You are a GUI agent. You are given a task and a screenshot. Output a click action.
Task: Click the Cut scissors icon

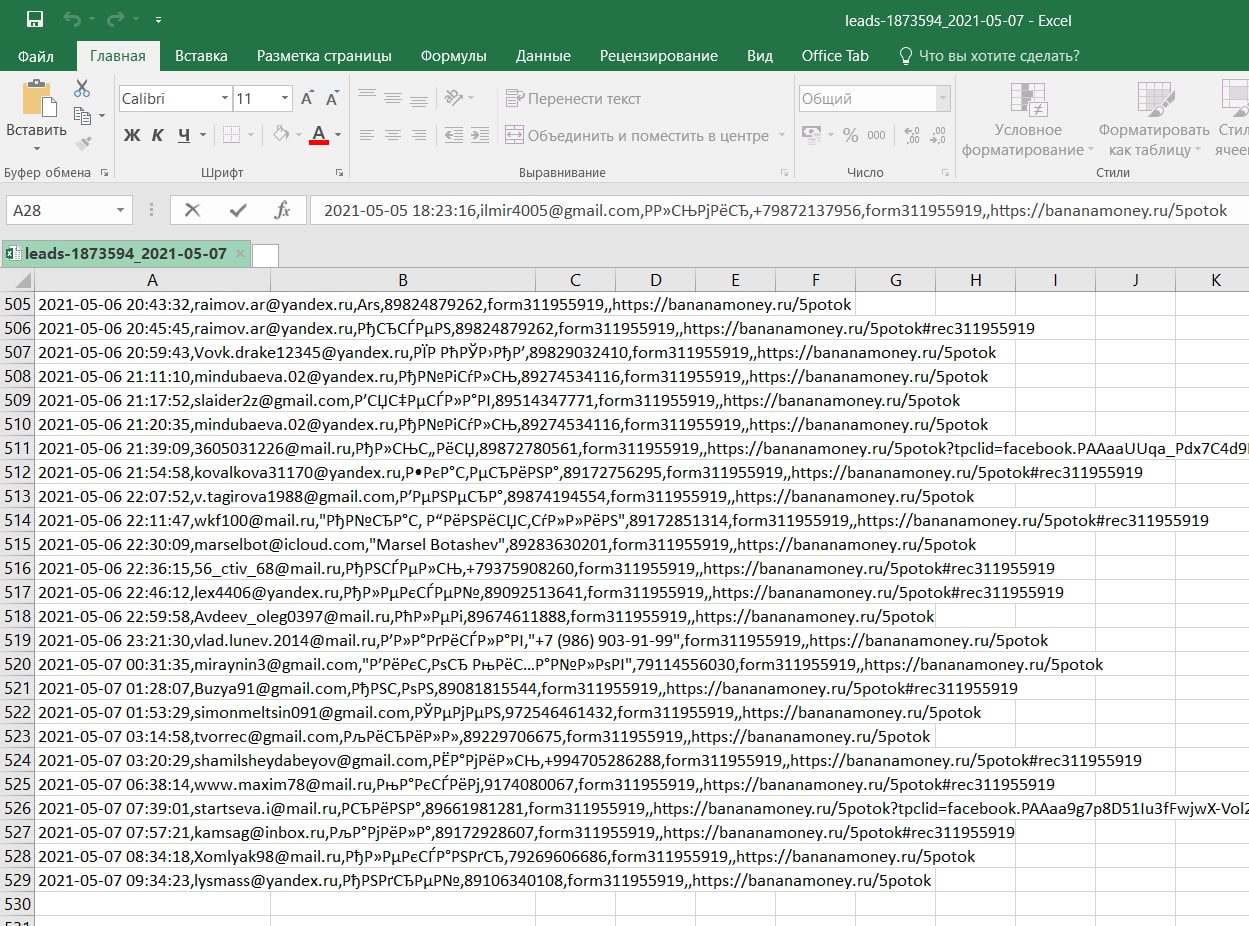click(82, 89)
